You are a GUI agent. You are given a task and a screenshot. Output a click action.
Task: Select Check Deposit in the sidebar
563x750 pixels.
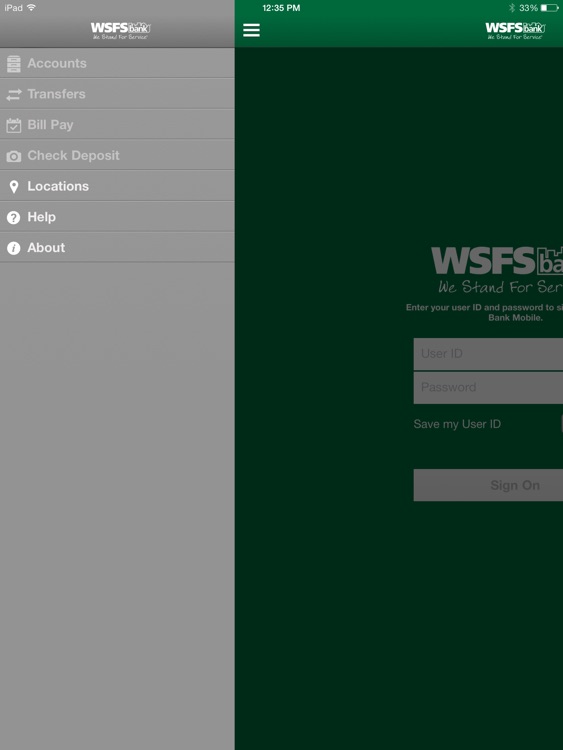(117, 155)
